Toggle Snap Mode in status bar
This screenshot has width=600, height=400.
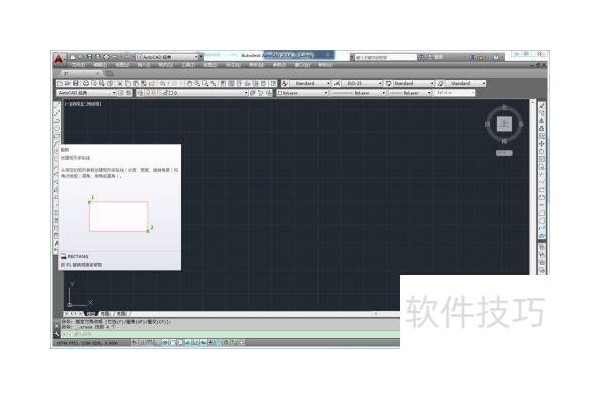142,343
